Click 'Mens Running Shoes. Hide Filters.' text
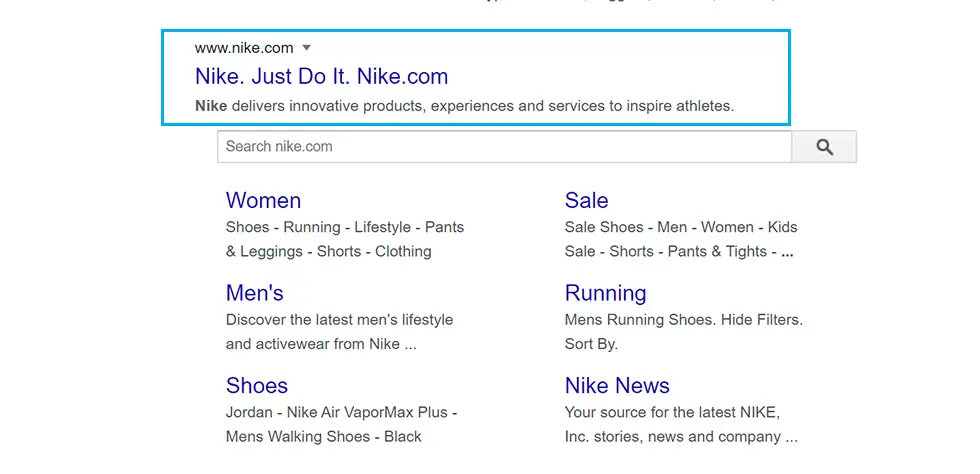The height and width of the screenshot is (474, 980). [x=684, y=320]
